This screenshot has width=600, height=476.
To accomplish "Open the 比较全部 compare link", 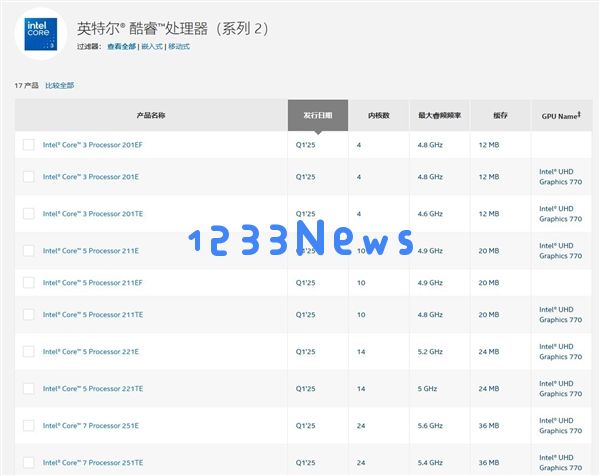I will 59,85.
